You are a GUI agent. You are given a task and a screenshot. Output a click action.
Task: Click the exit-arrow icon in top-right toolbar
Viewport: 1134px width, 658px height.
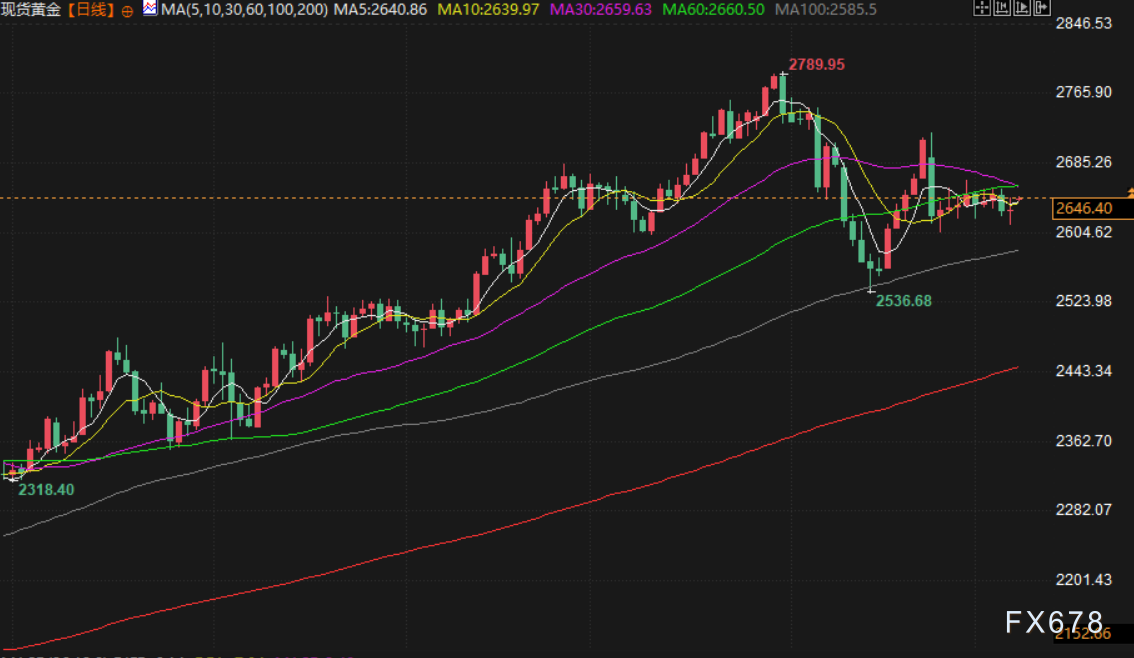1042,7
